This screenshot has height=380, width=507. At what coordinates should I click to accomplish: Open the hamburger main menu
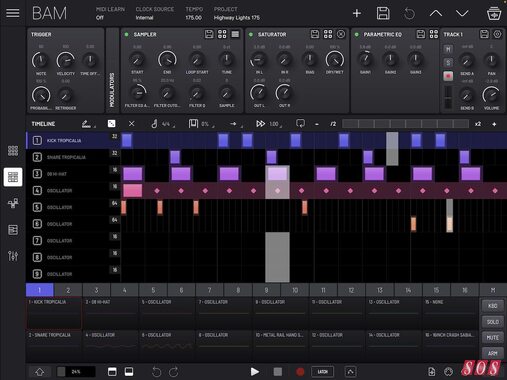(13, 13)
